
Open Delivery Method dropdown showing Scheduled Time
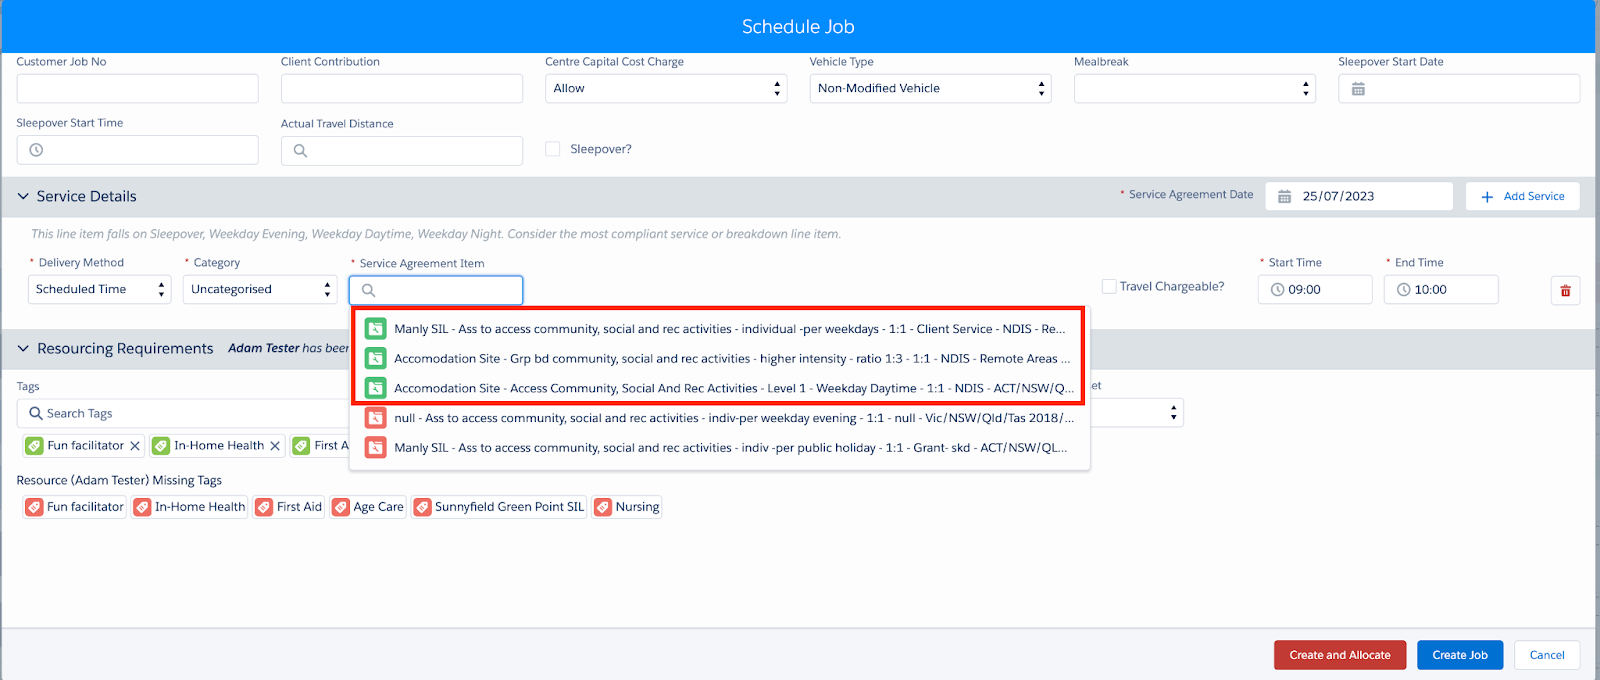coord(100,289)
